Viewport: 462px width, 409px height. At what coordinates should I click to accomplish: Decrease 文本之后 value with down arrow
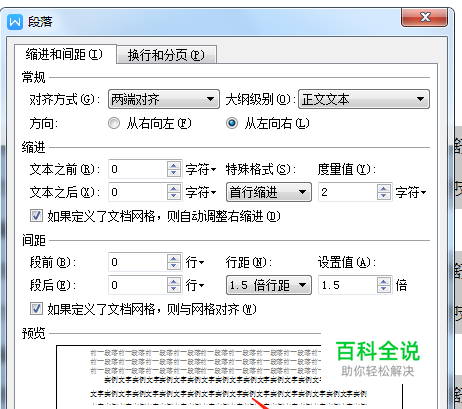[x=174, y=196]
